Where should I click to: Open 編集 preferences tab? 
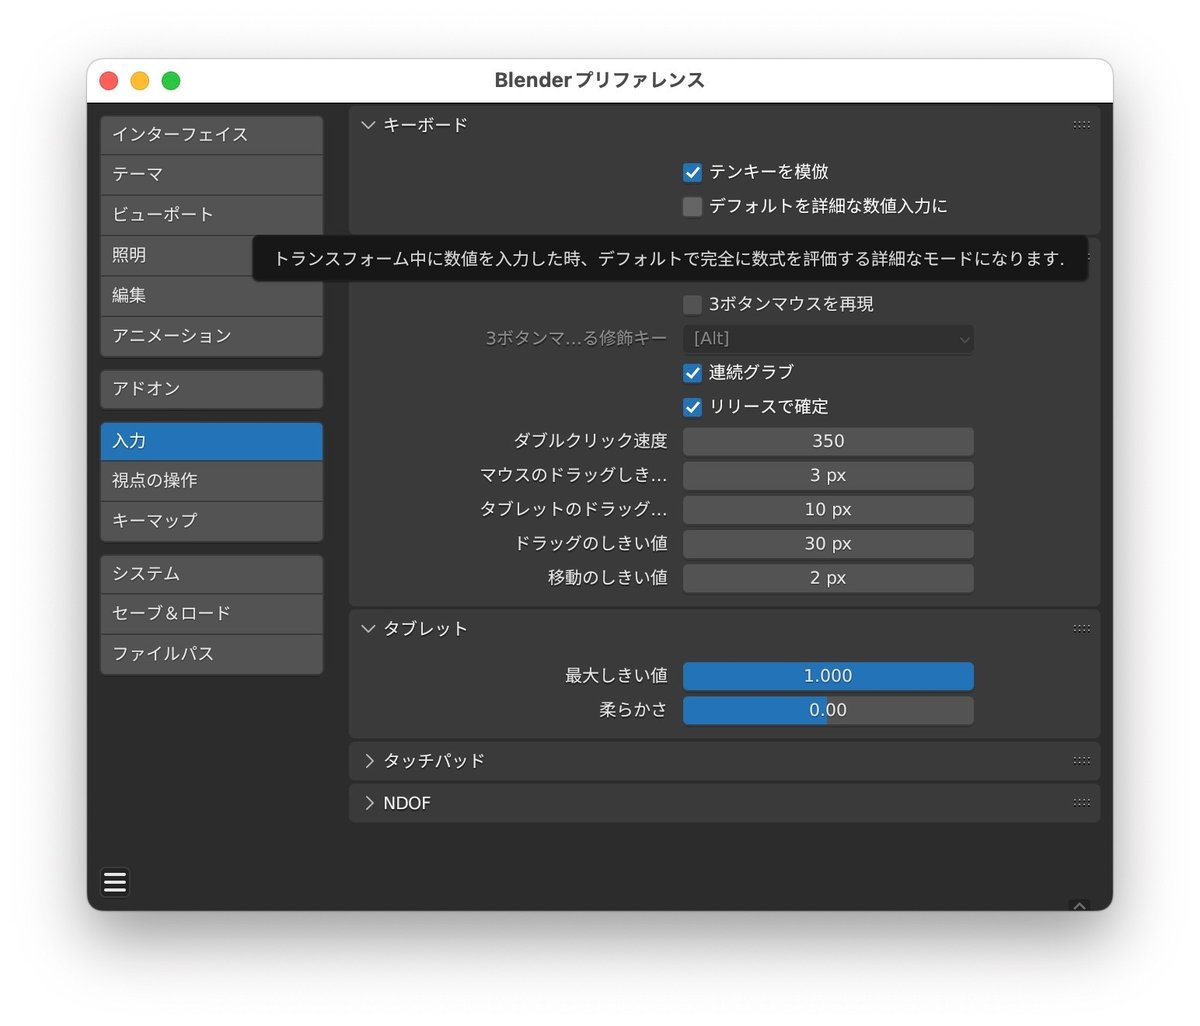tap(212, 296)
